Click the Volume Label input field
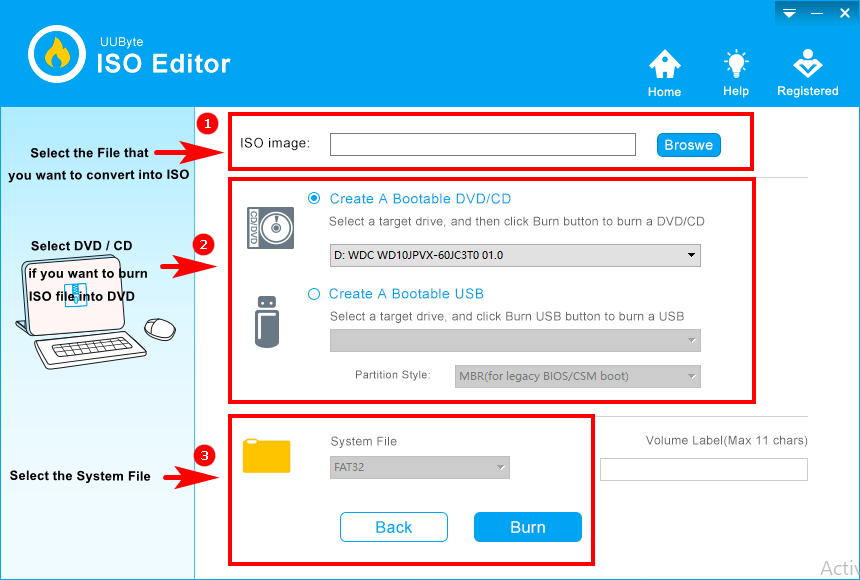Screen dimensions: 860x580 pos(704,469)
